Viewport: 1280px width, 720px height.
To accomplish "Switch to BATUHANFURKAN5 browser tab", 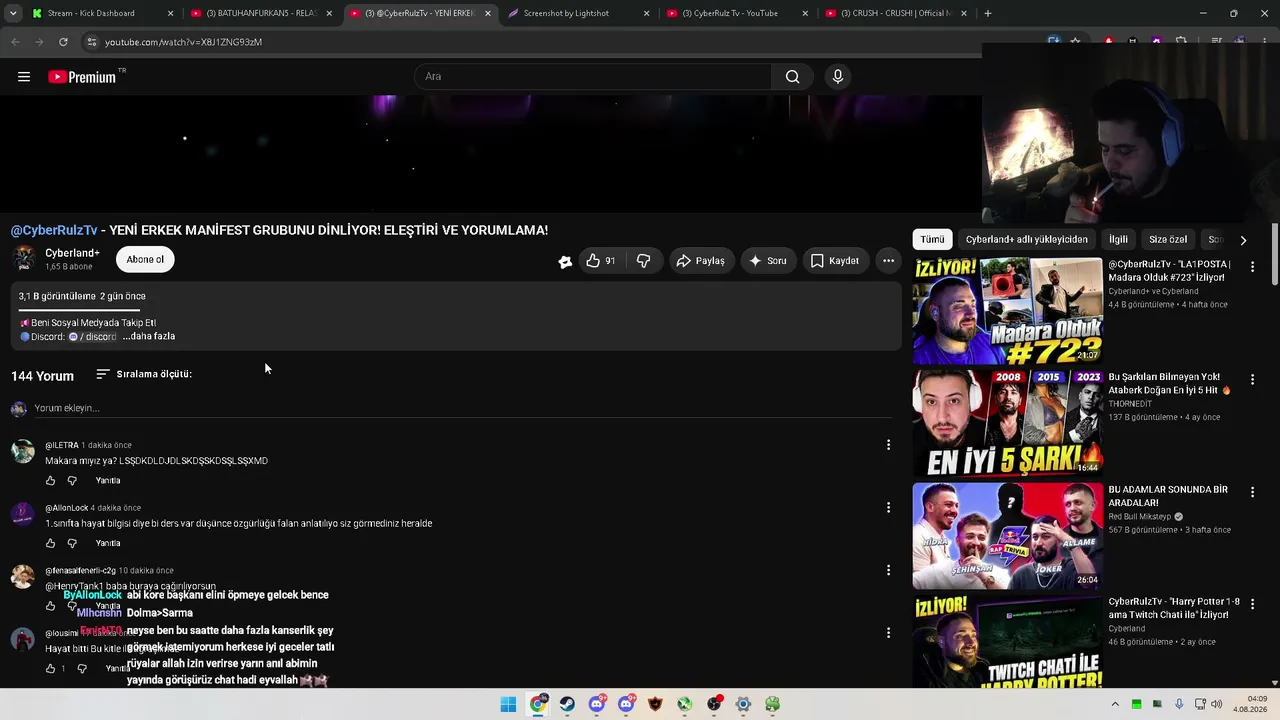I will (x=262, y=13).
